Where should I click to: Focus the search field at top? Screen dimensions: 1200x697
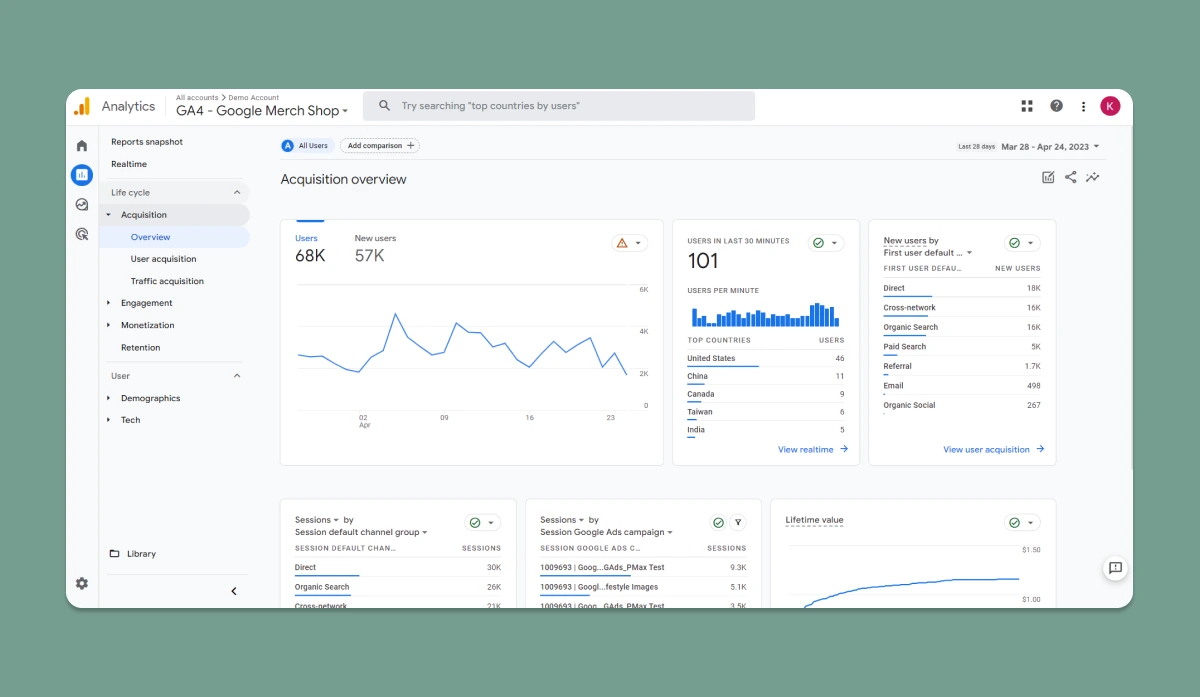(x=559, y=106)
